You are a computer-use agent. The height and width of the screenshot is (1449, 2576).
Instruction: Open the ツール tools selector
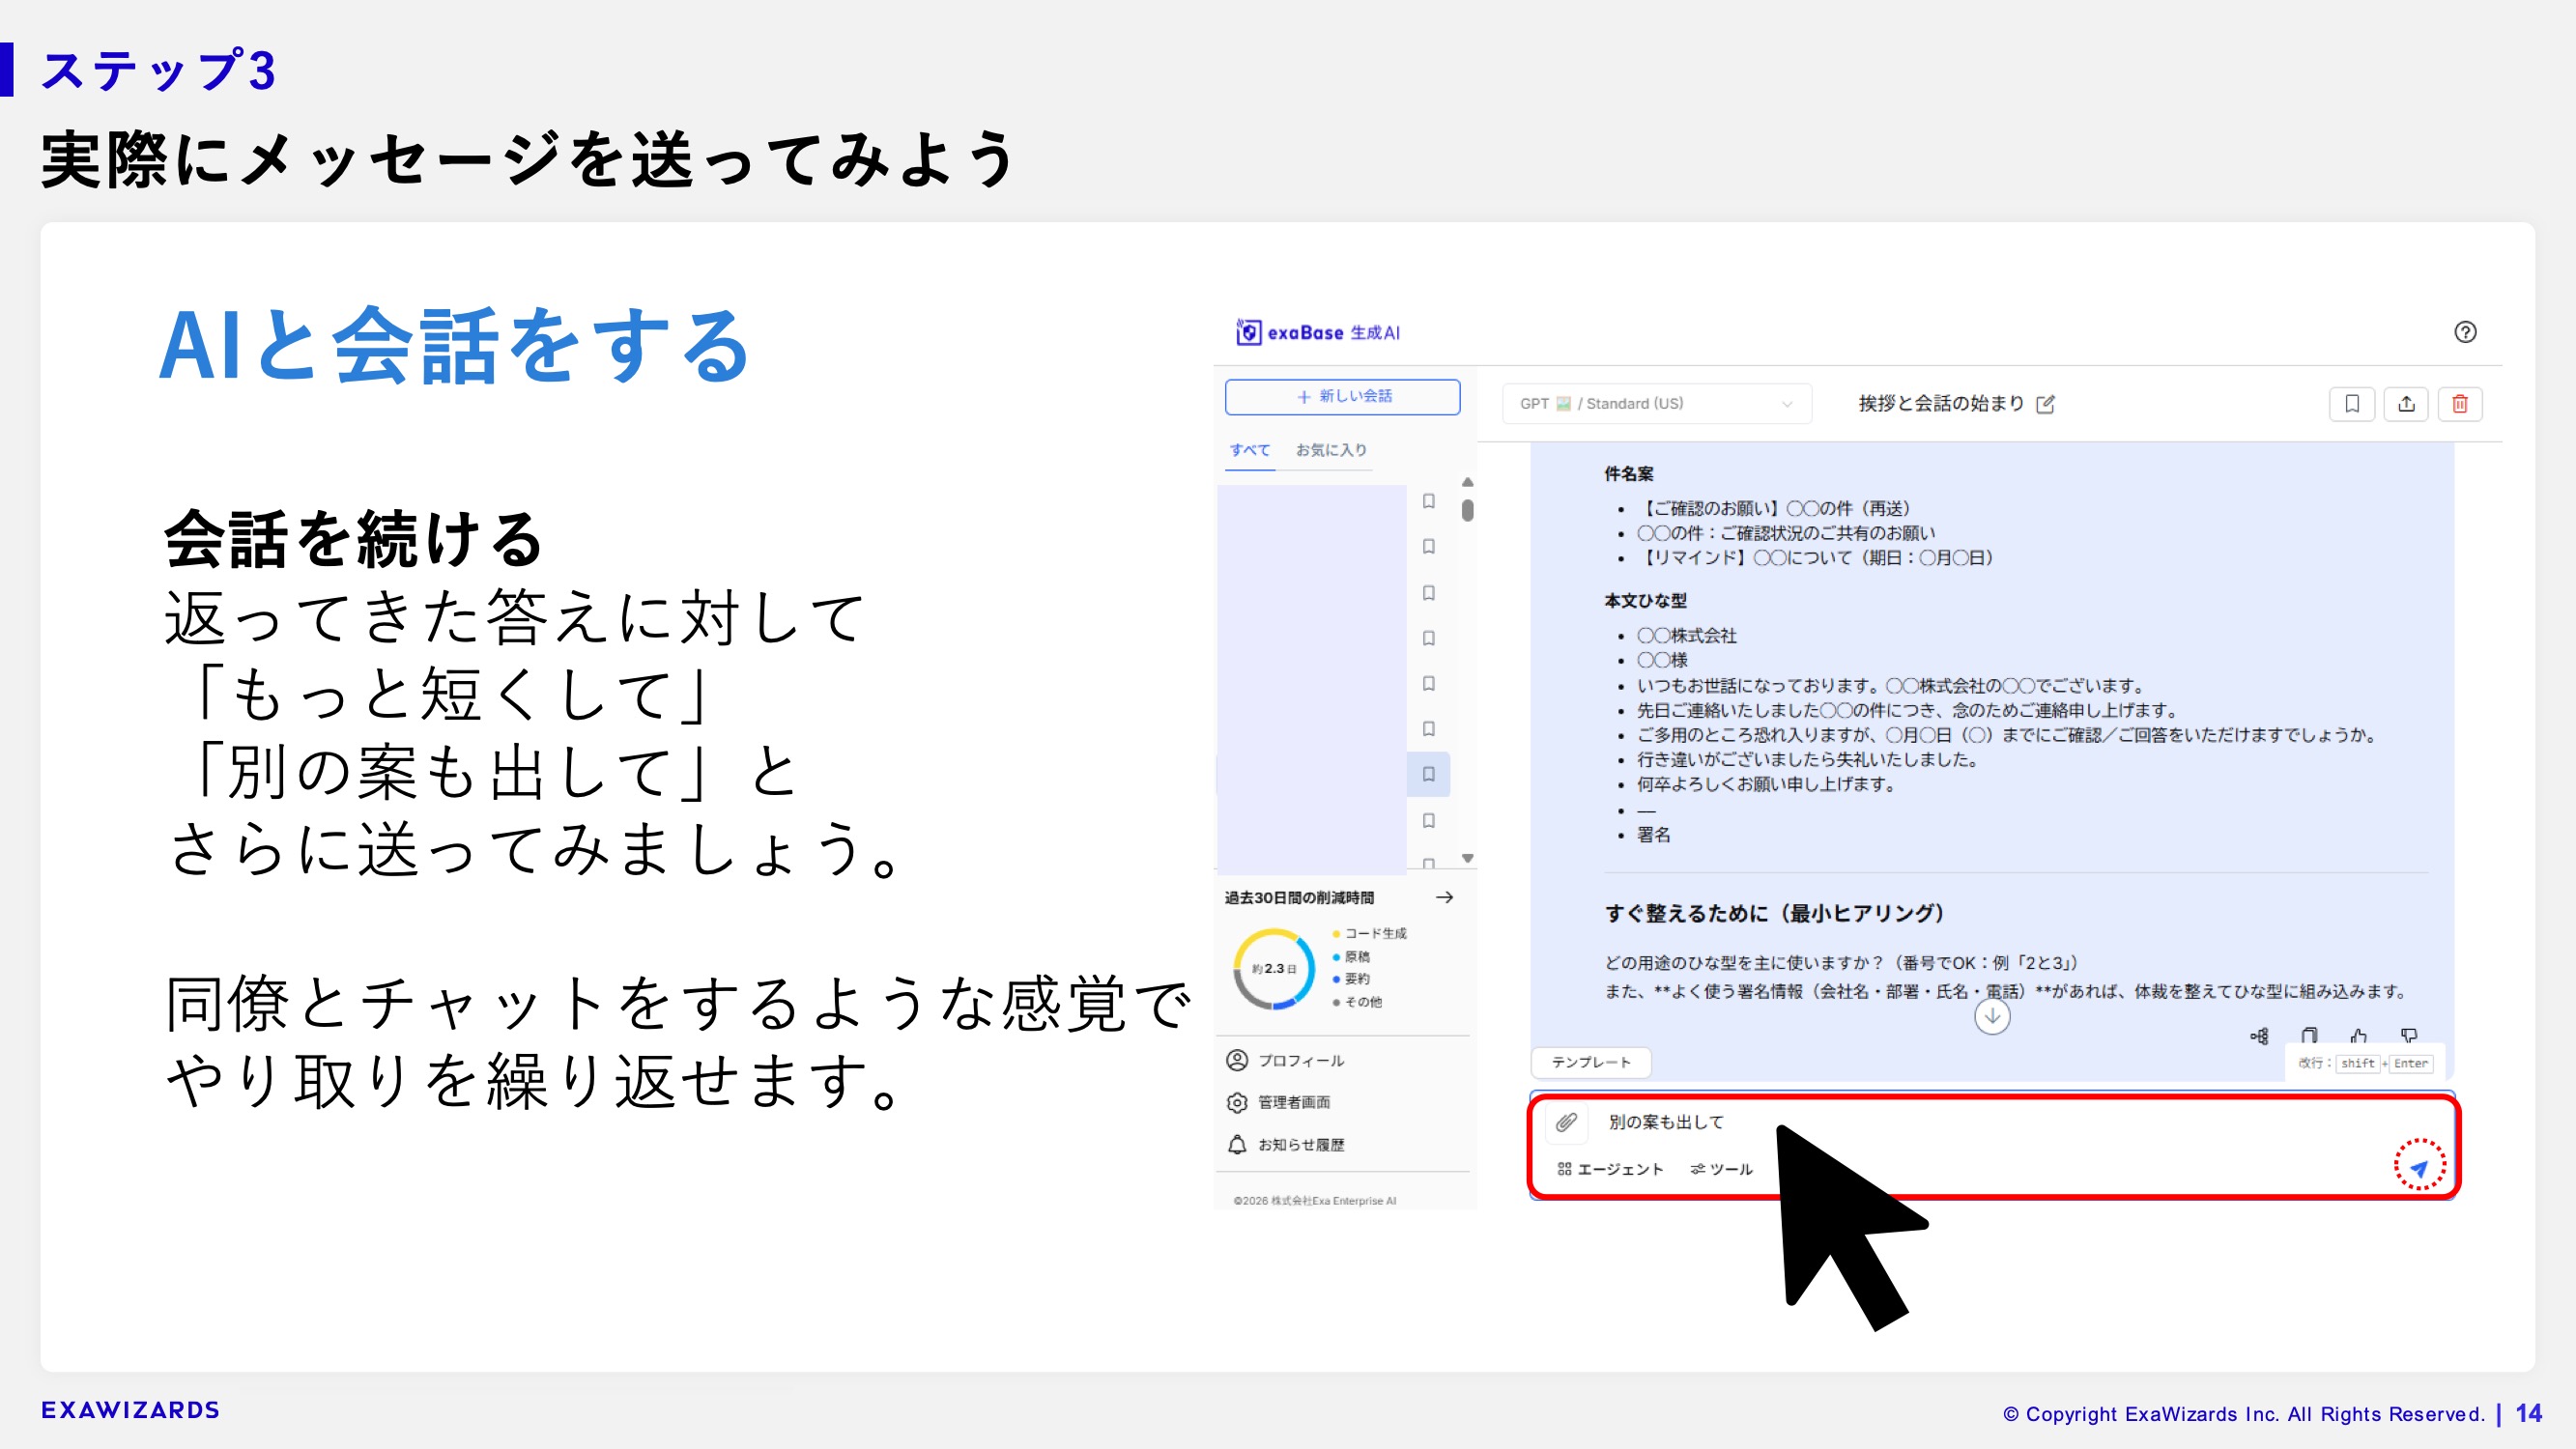[x=1721, y=1169]
